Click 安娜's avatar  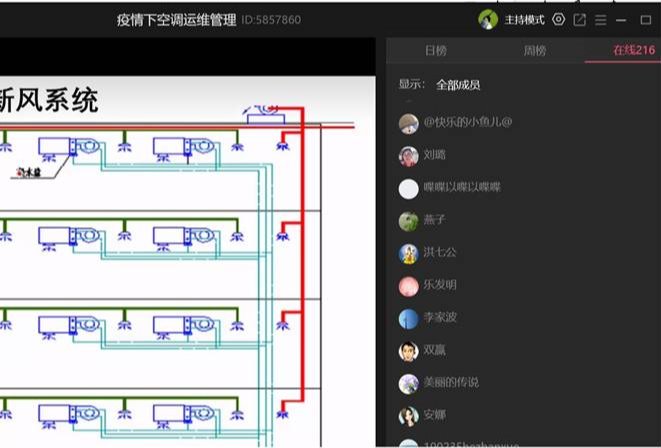(408, 416)
